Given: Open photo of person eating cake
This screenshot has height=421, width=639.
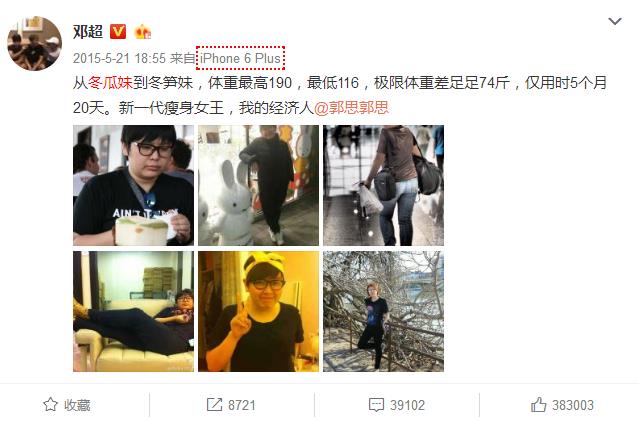Looking at the screenshot, I should 133,185.
